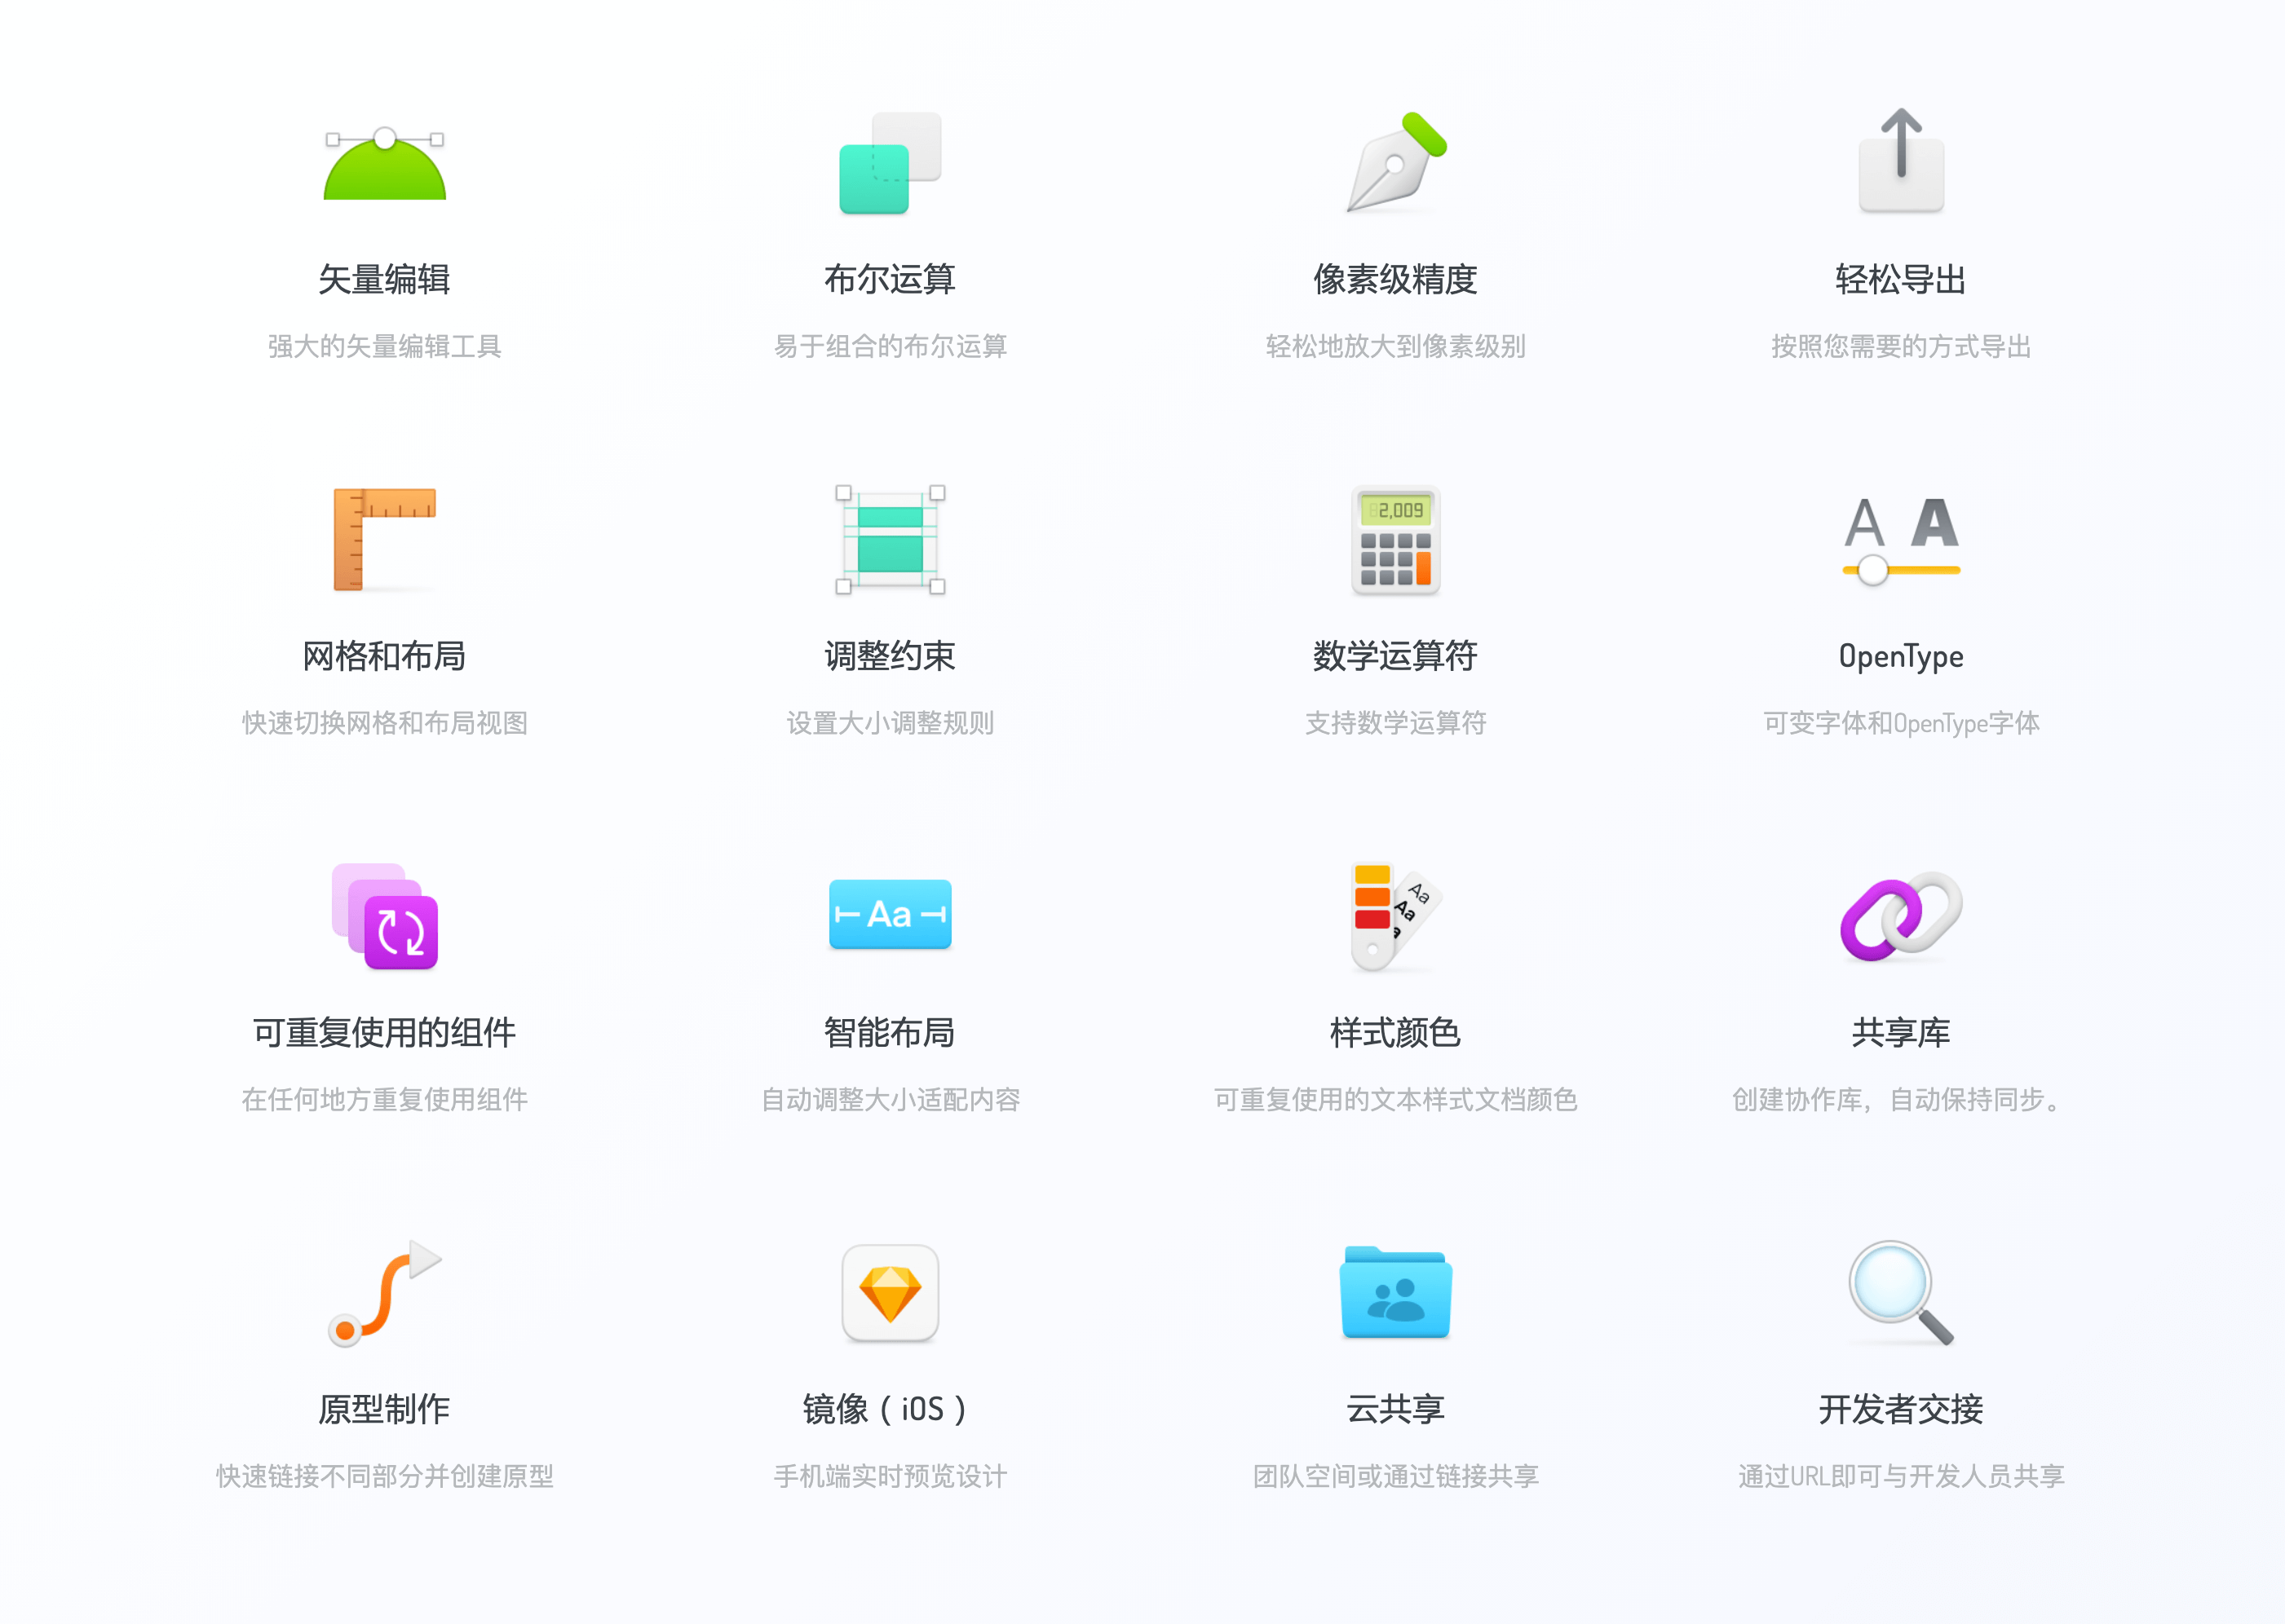This screenshot has height=1624, width=2285.
Task: Click the blue Aa smart layout icon
Action: pyautogui.click(x=890, y=914)
